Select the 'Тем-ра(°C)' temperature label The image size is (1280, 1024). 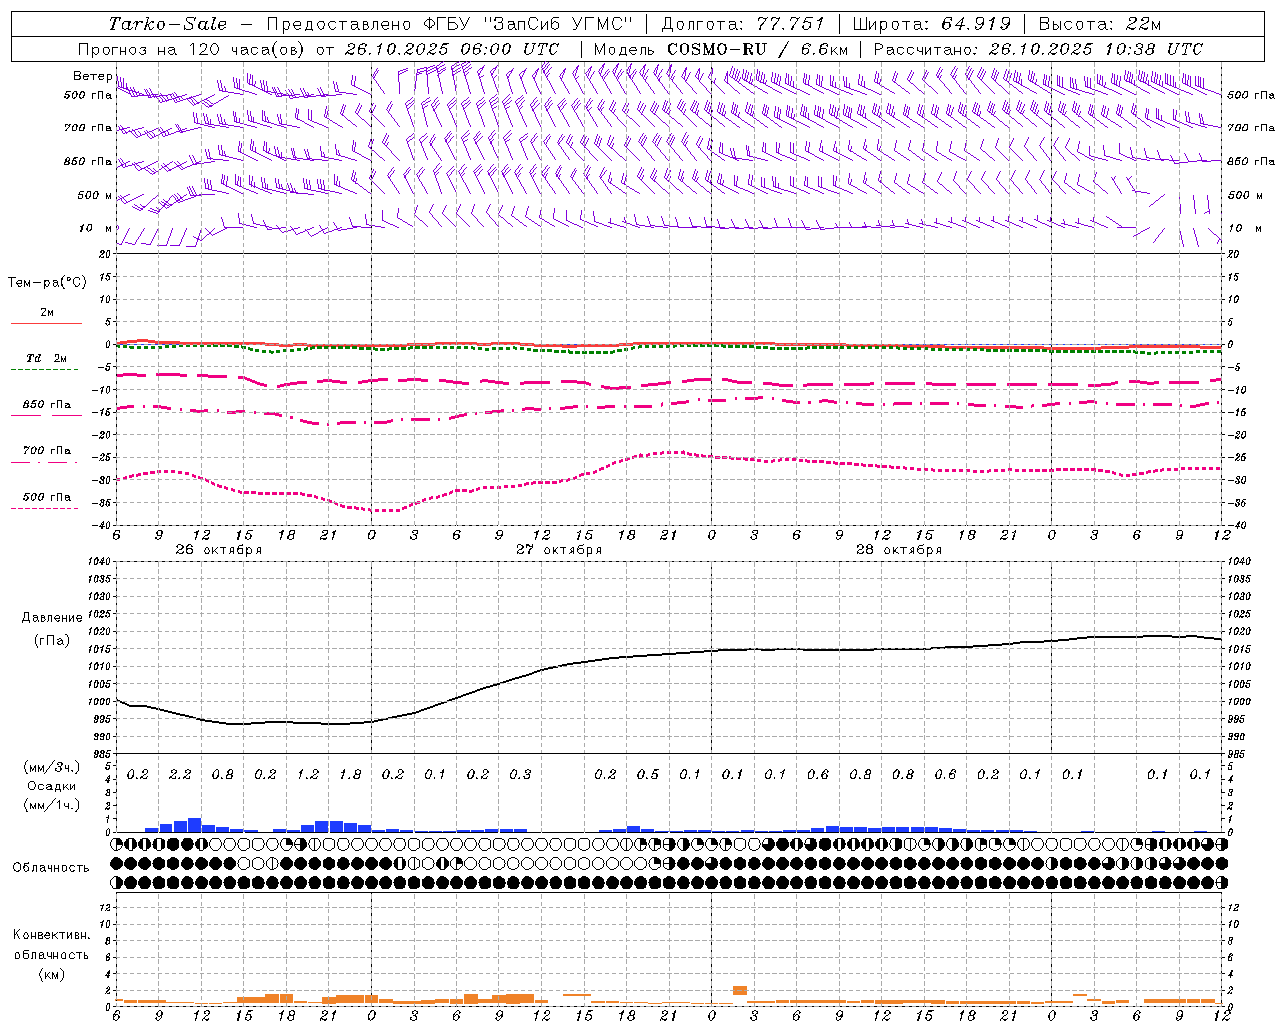tap(47, 283)
